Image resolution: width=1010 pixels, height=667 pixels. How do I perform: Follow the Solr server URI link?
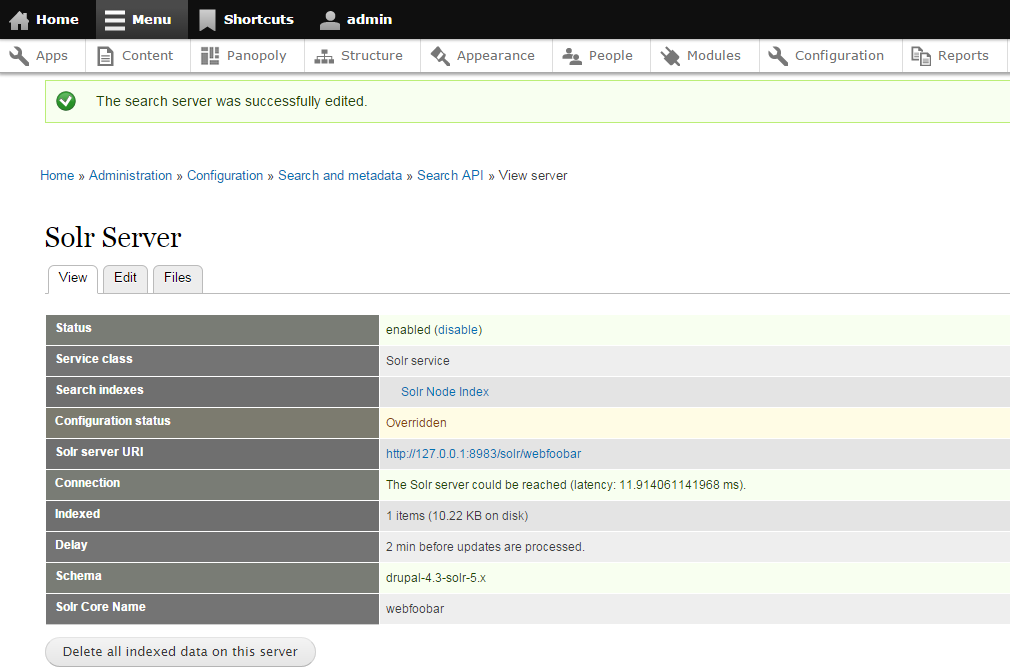click(483, 454)
